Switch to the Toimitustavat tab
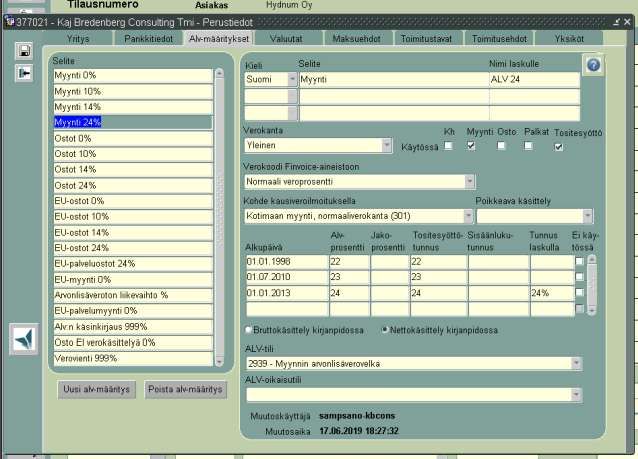Viewport: 638px width, 459px height. tap(426, 39)
